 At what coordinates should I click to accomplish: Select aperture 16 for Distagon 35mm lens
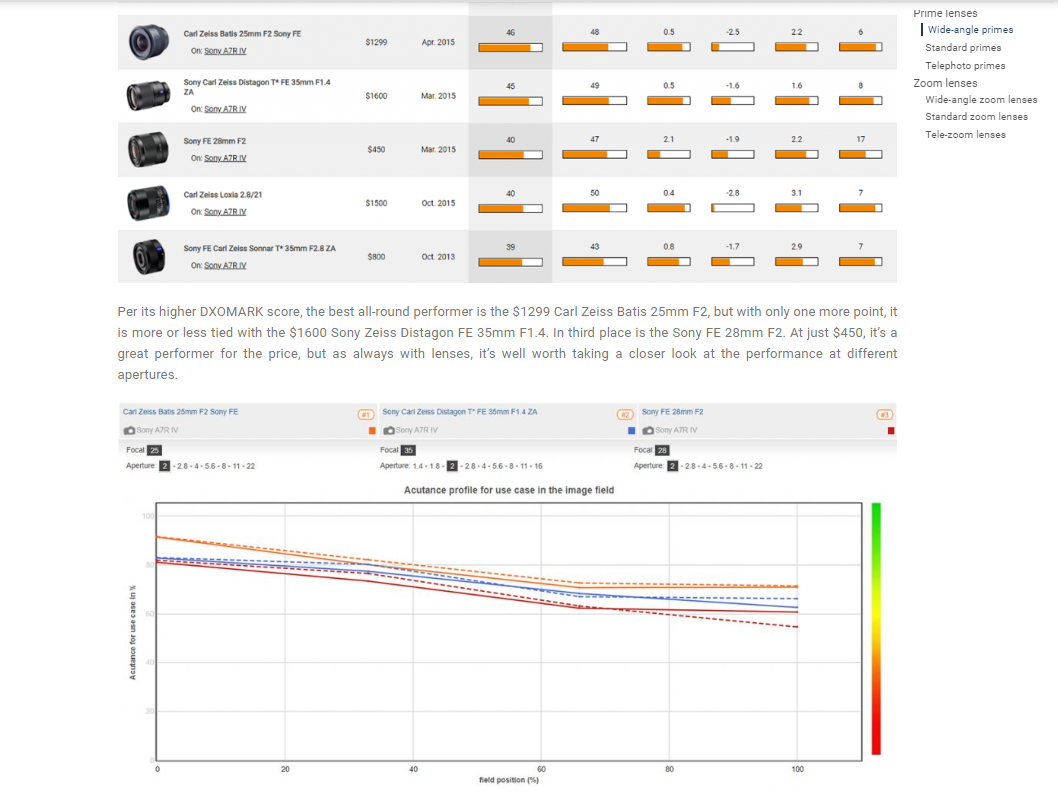tap(538, 466)
